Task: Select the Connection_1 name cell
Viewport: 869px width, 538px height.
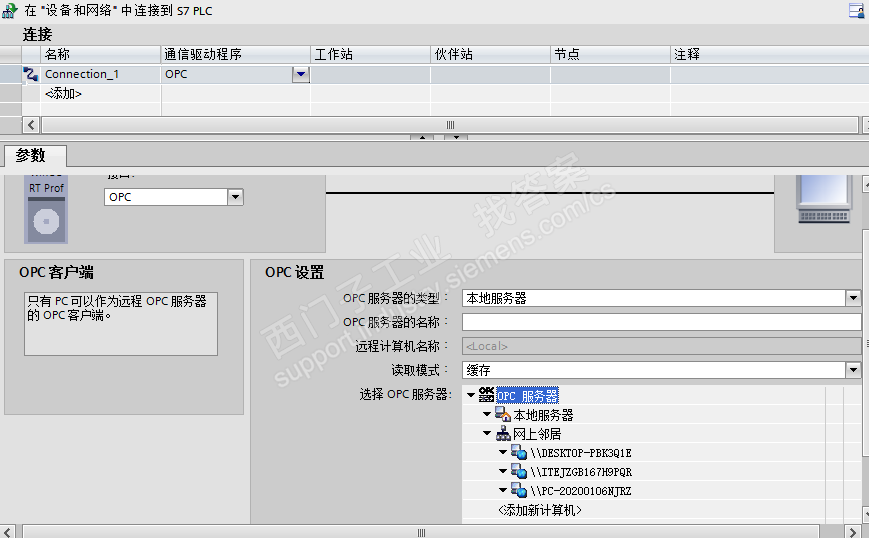Action: [x=100, y=74]
